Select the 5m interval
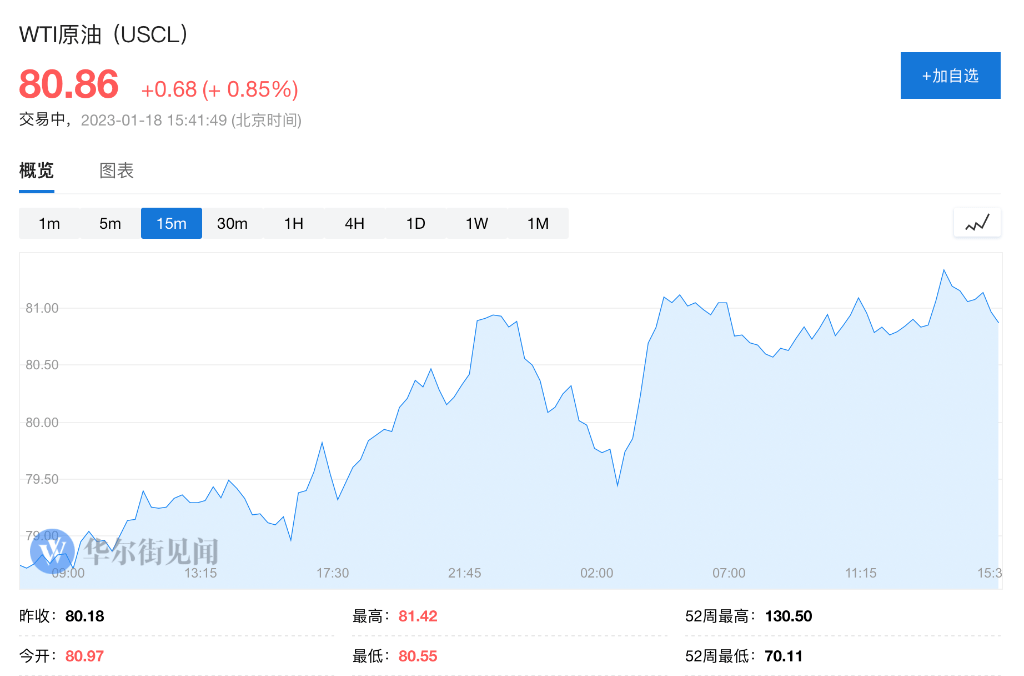1024x676 pixels. [x=110, y=223]
